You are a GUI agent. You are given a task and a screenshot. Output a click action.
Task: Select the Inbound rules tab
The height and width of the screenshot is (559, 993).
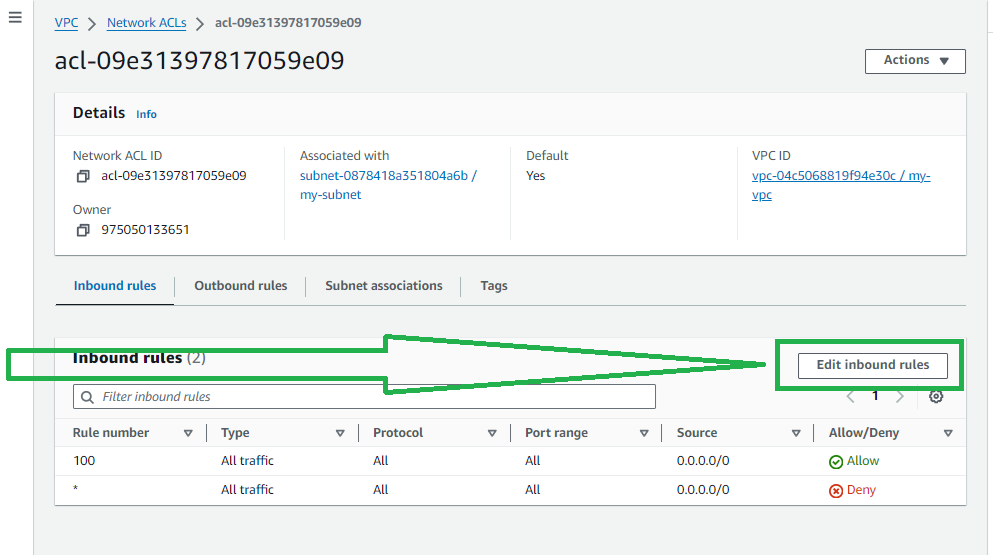(115, 286)
